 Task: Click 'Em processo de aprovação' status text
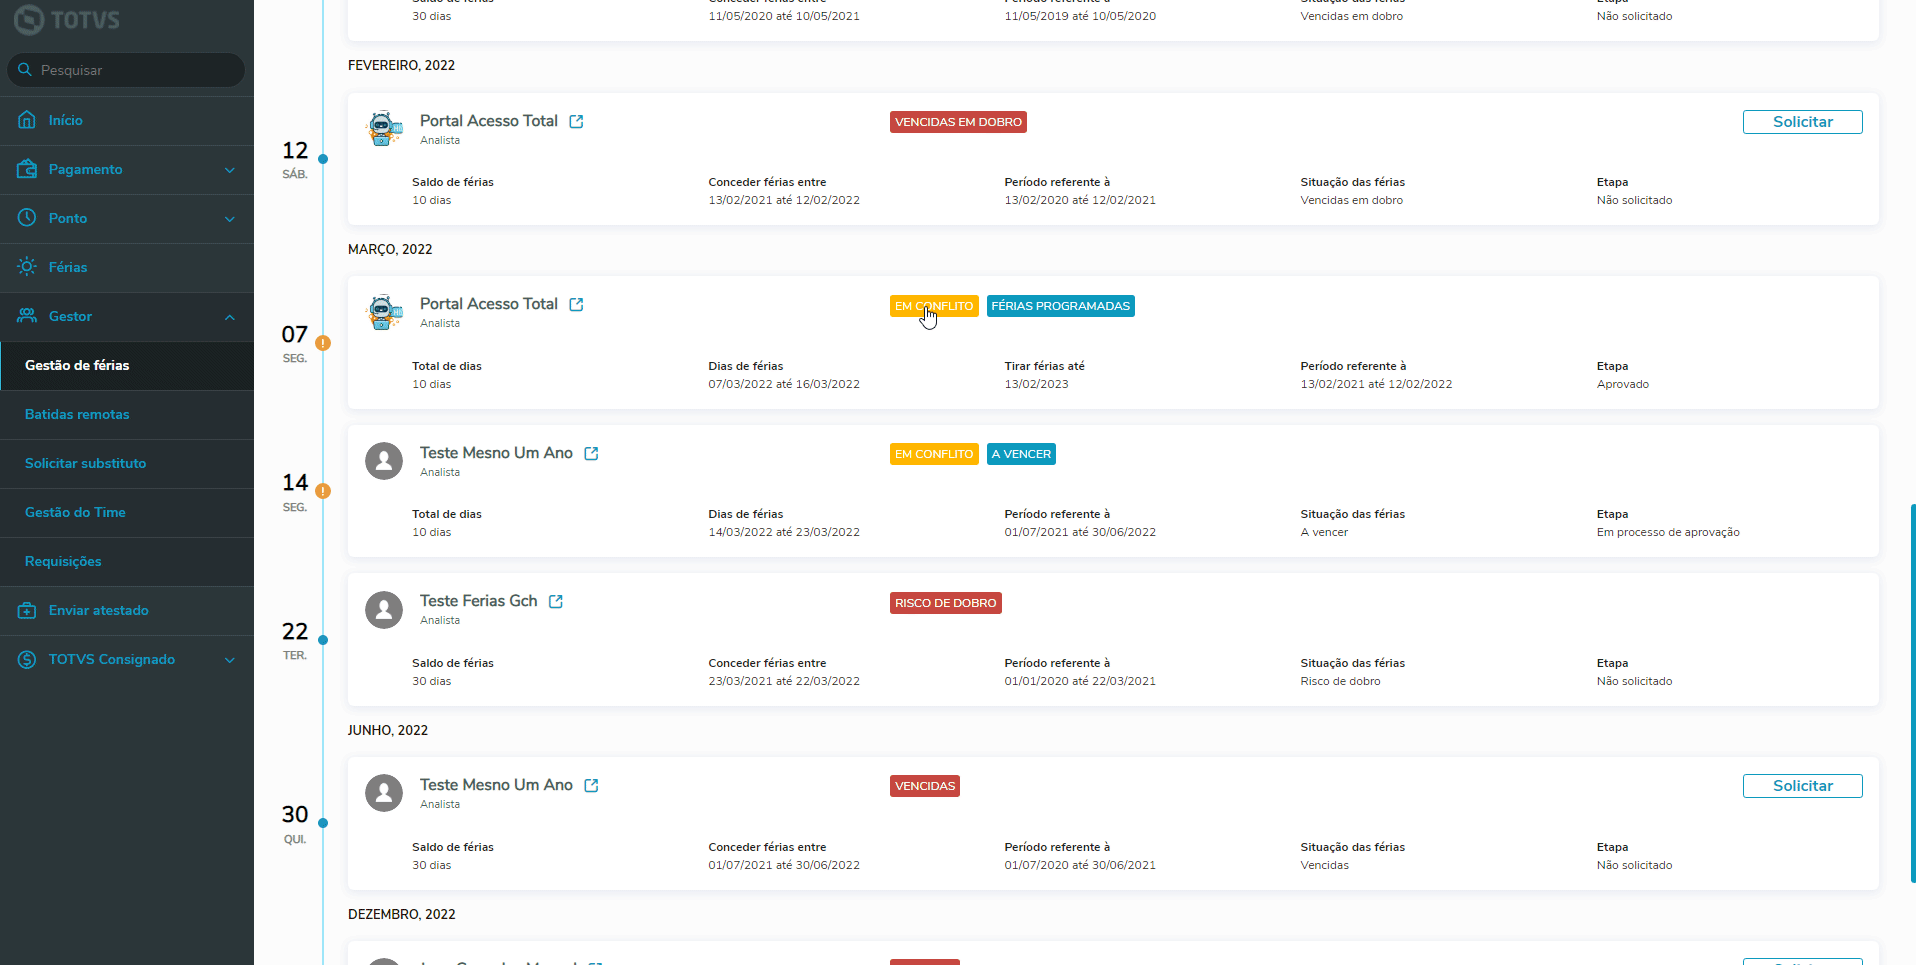point(1668,532)
